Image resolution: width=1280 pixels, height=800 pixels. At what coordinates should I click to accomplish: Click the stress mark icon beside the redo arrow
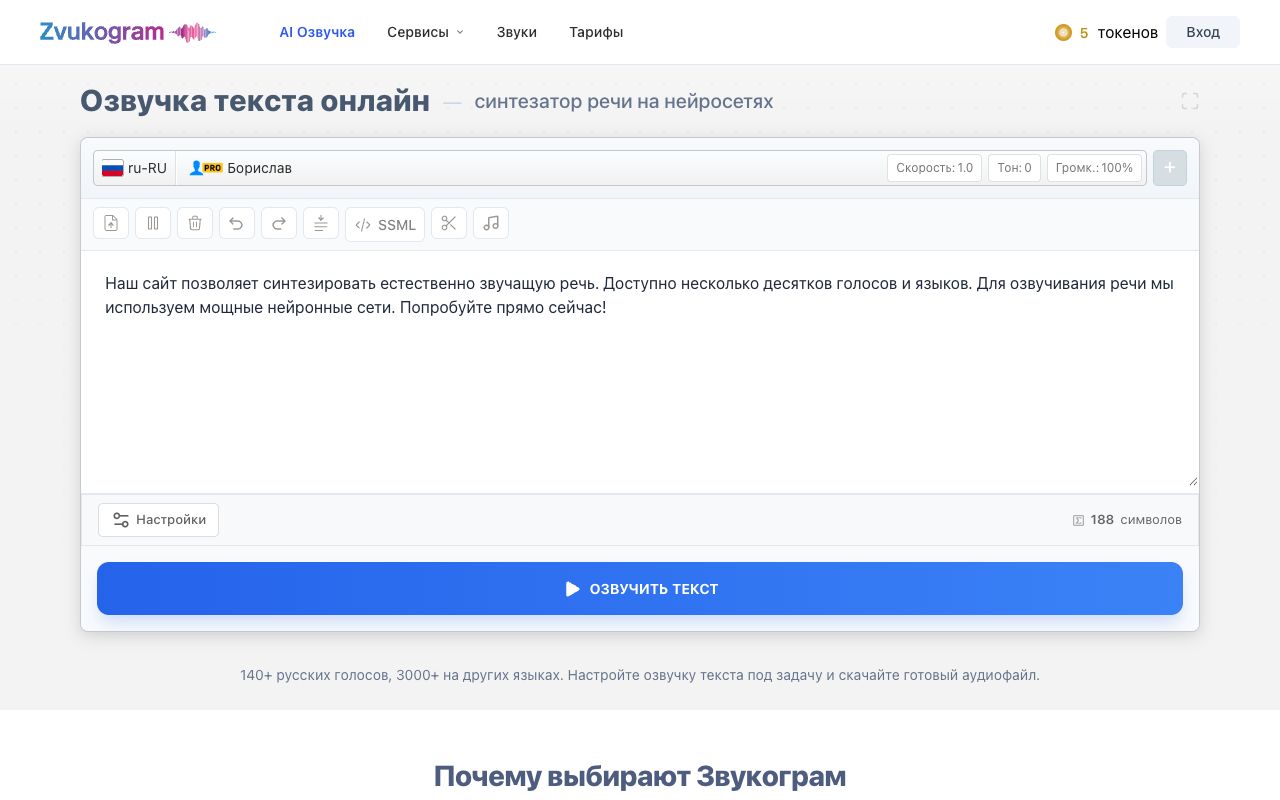tap(321, 223)
